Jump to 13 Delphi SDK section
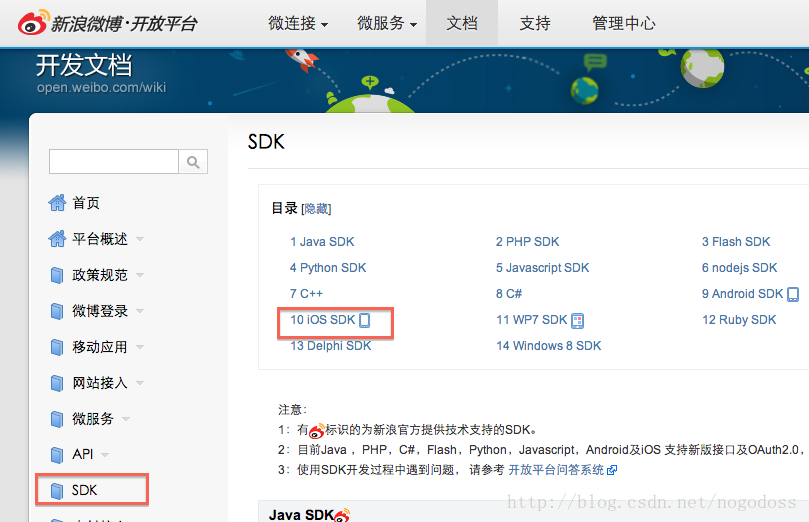Viewport: 809px width, 522px height. click(x=330, y=346)
